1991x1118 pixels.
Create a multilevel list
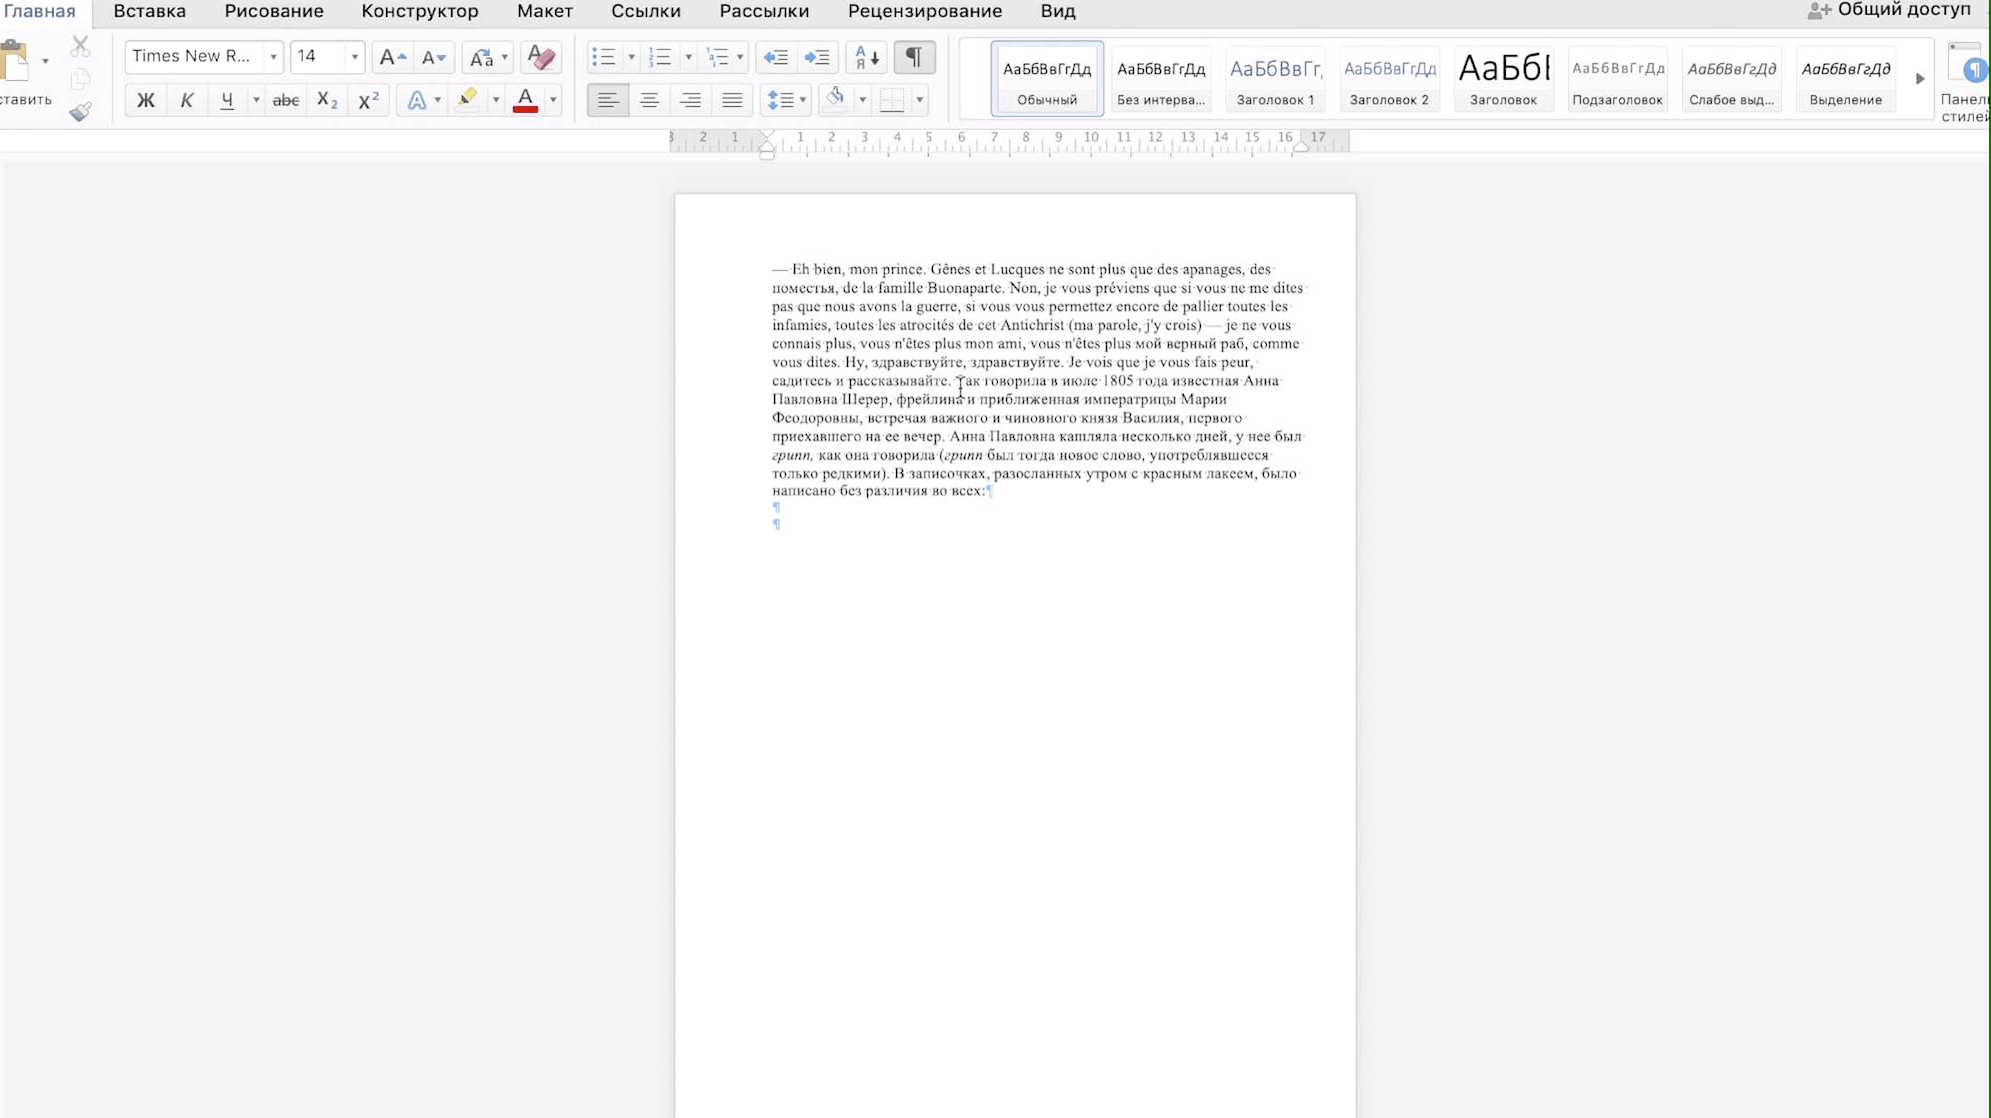click(718, 57)
